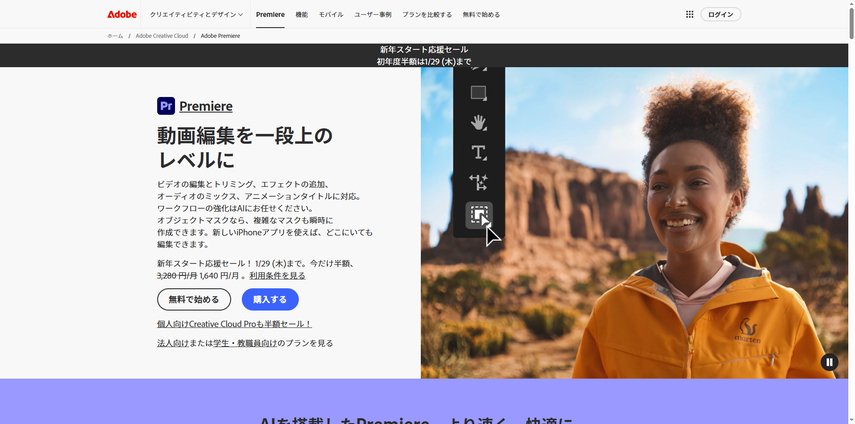Click the blue 購入する button

(x=270, y=299)
